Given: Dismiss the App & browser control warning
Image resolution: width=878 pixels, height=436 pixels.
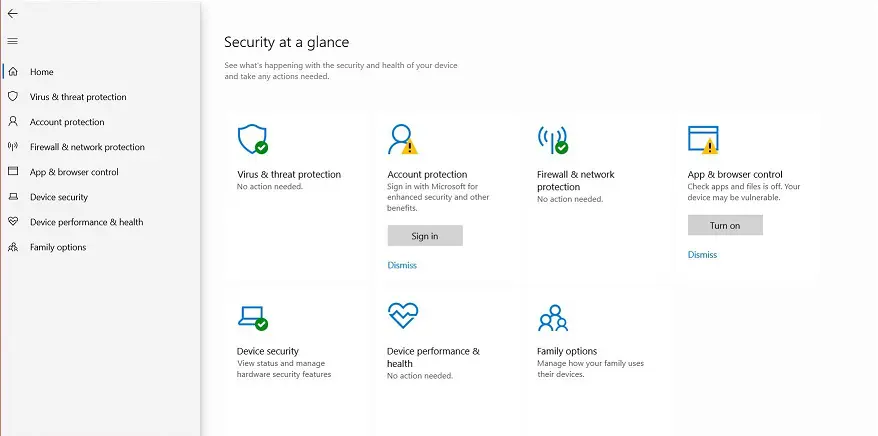Looking at the screenshot, I should pyautogui.click(x=702, y=255).
